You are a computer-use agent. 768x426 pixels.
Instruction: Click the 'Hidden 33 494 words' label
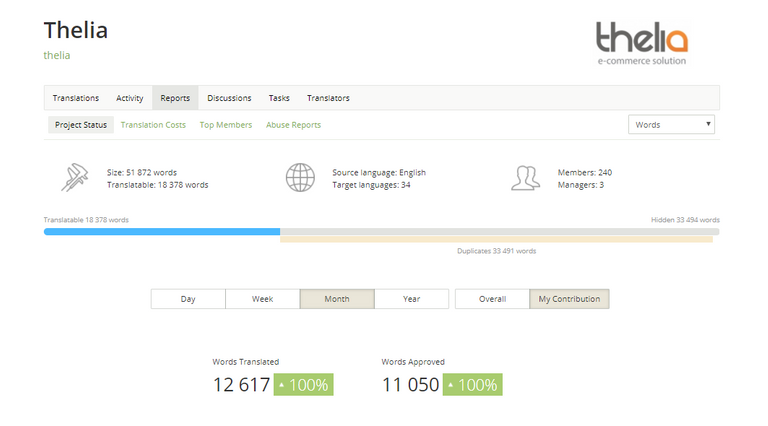click(685, 220)
